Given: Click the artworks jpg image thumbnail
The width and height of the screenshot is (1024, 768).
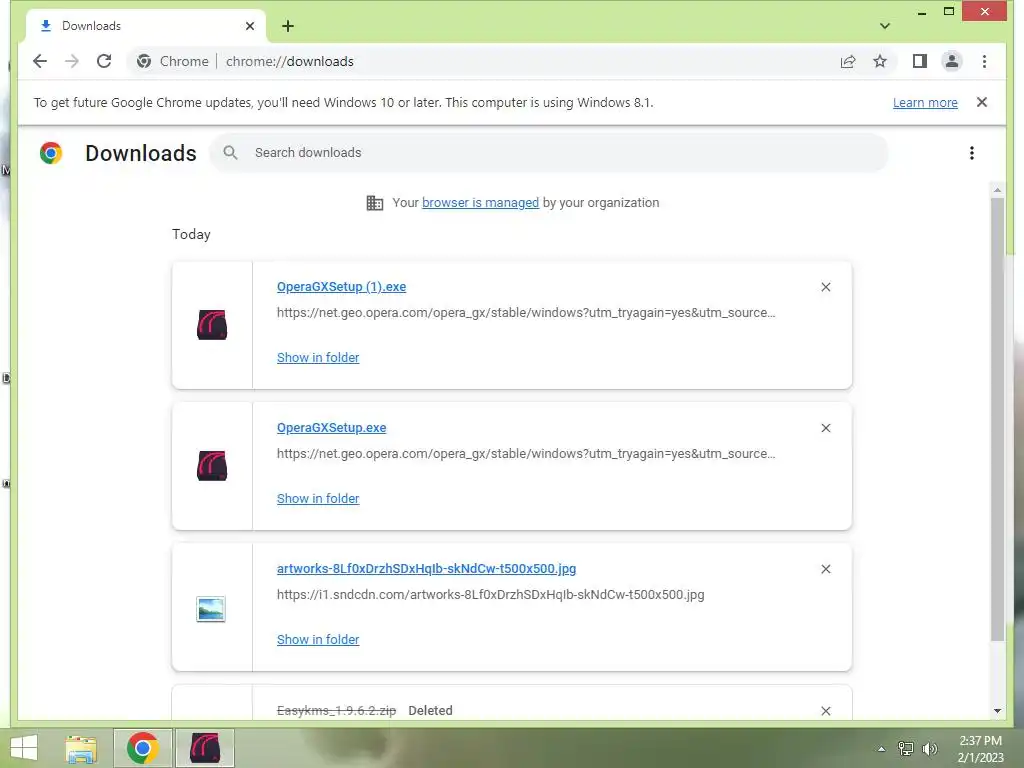Looking at the screenshot, I should point(211,609).
